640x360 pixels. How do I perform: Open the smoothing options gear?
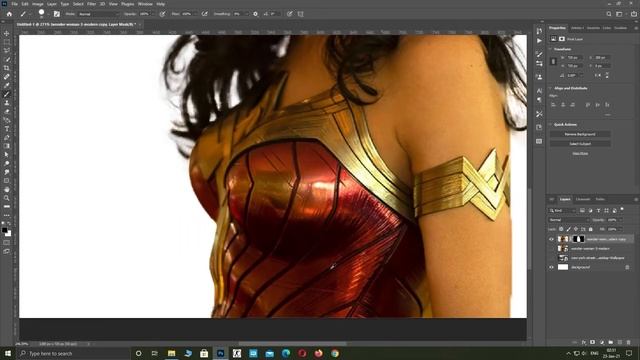pos(256,14)
